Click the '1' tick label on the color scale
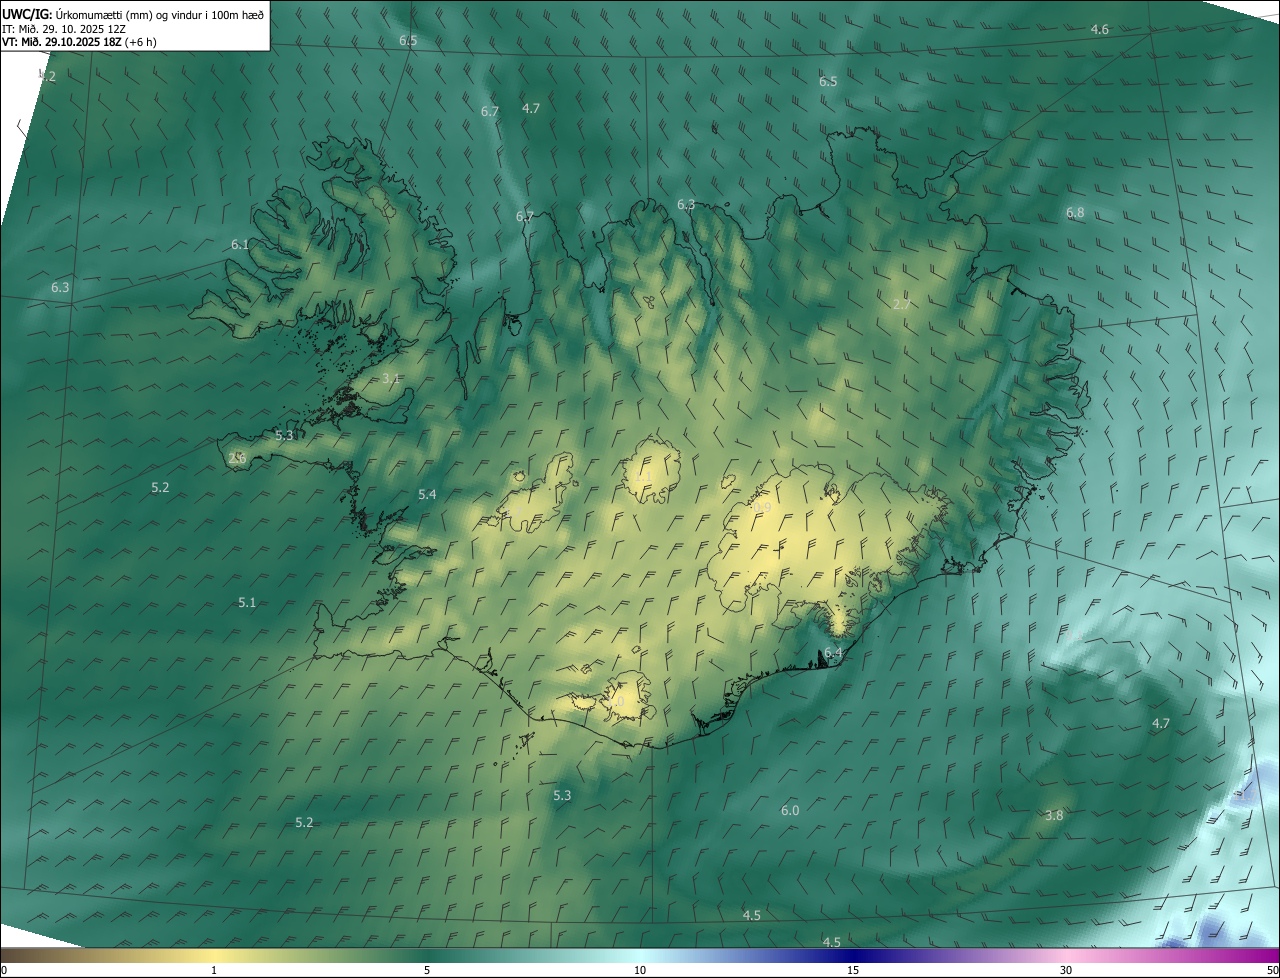1280x978 pixels. pos(214,970)
